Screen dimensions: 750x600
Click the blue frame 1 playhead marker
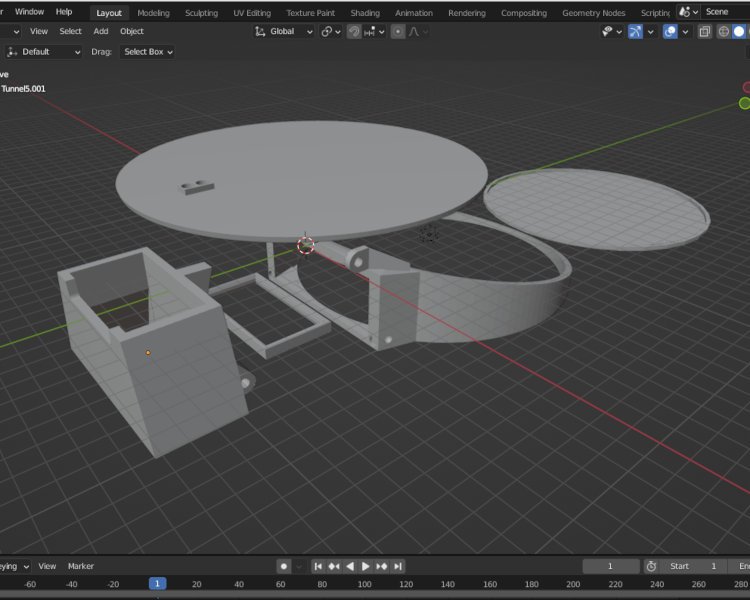coord(157,584)
